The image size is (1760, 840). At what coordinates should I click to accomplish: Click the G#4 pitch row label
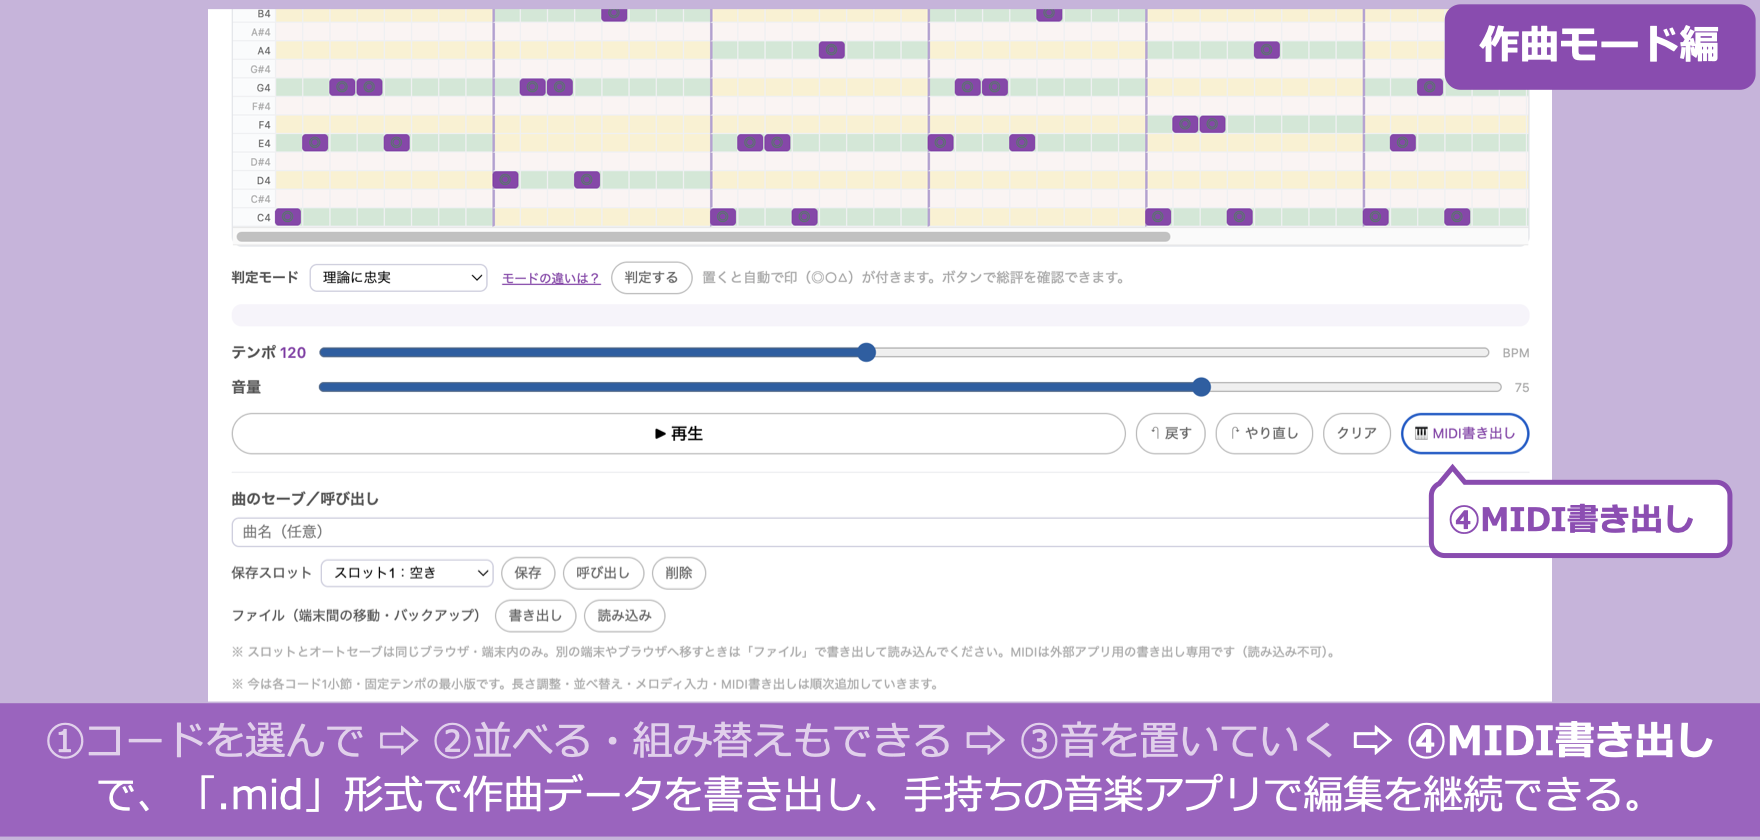click(261, 69)
